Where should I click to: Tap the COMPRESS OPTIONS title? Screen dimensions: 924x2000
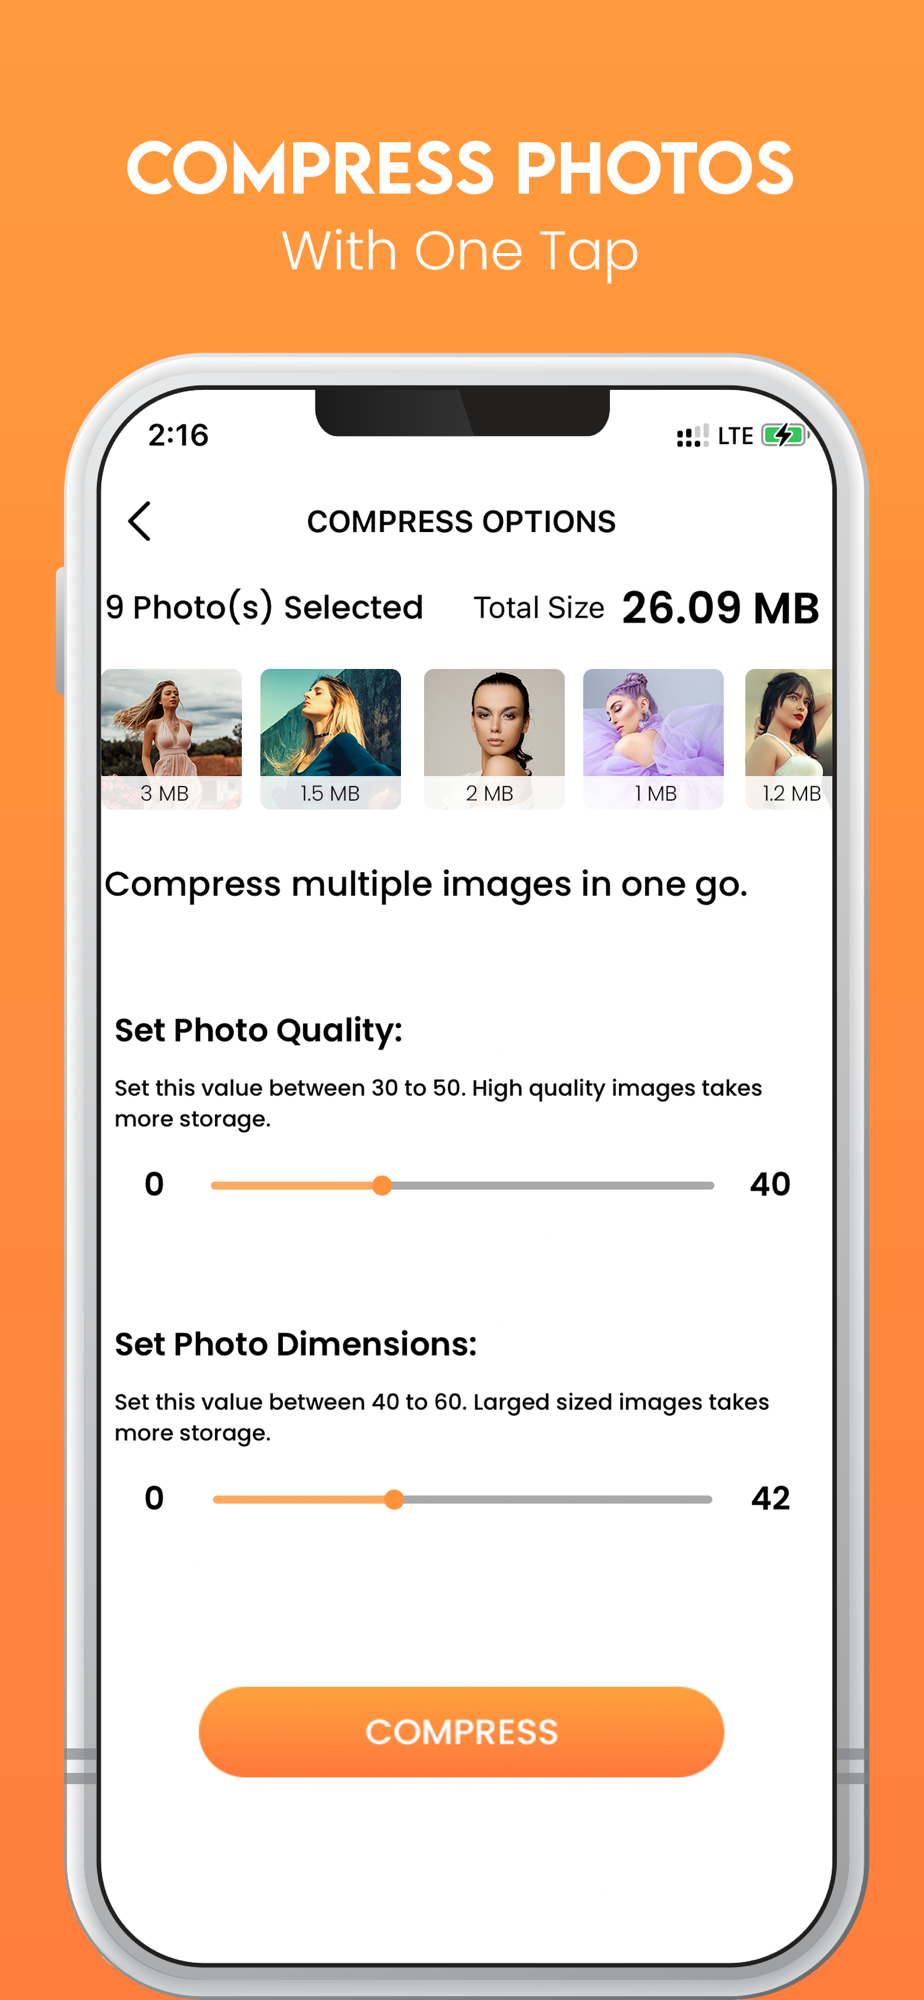click(x=461, y=522)
